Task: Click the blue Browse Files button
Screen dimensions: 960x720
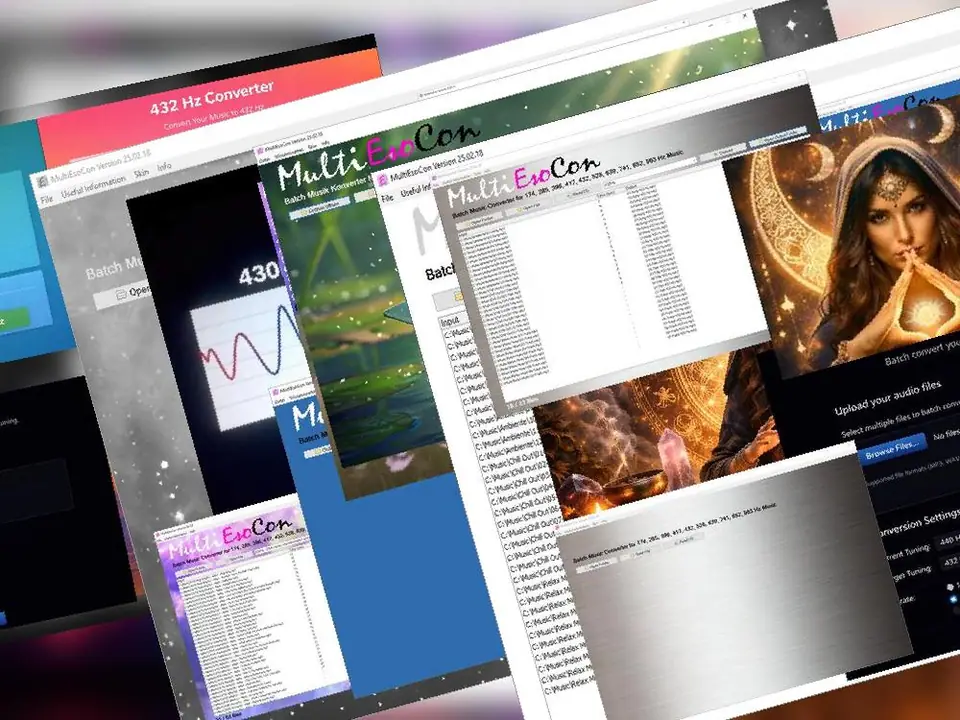Action: (x=892, y=445)
